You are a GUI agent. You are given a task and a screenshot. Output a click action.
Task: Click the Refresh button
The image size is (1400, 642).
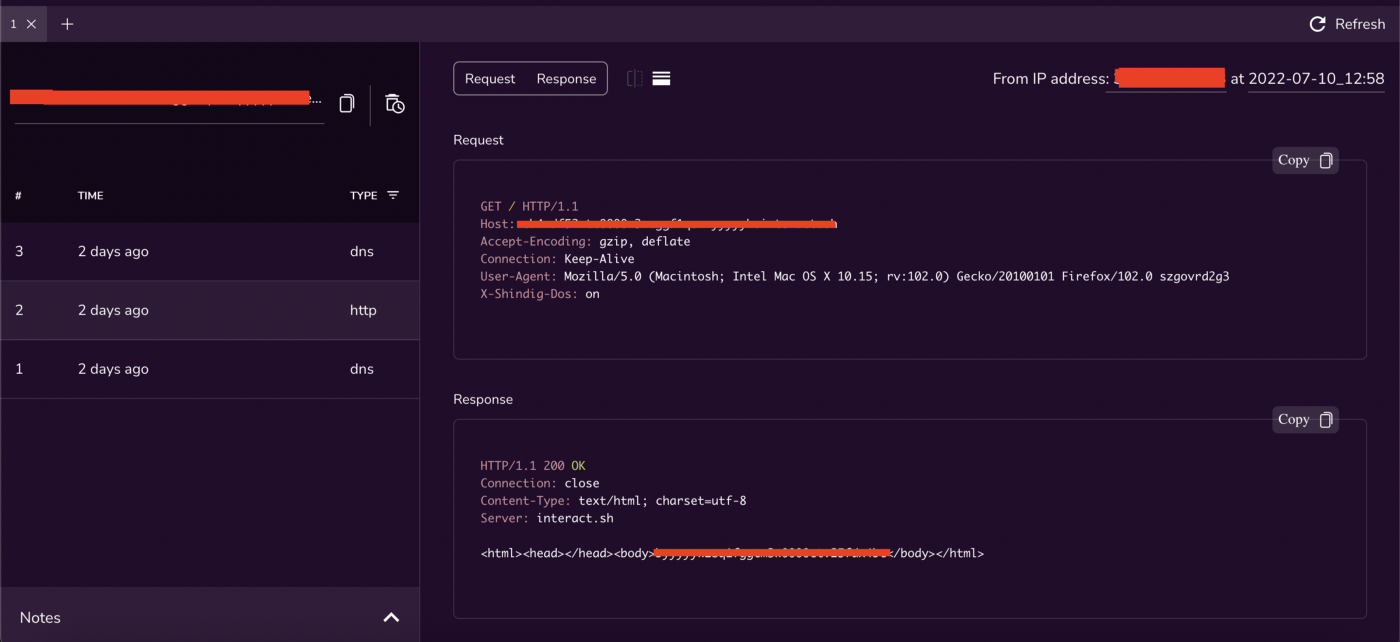1347,24
